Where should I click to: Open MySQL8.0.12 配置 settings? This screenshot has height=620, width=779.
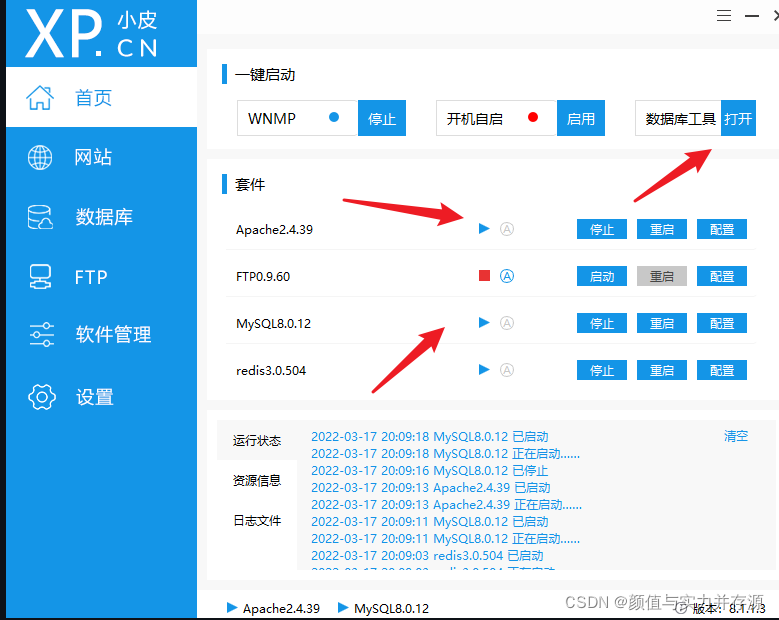pos(722,323)
